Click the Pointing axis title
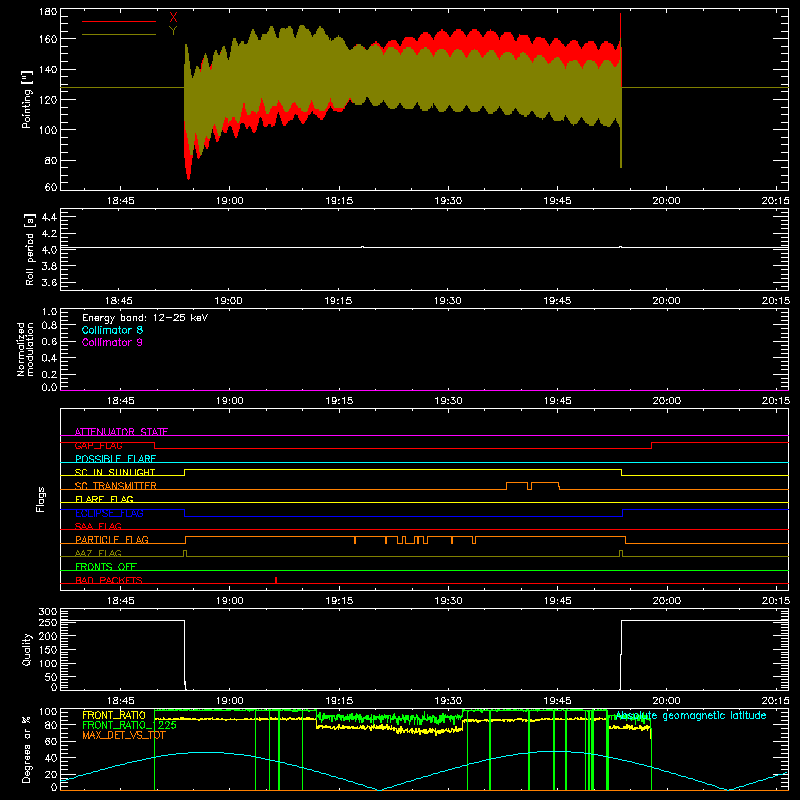Image resolution: width=800 pixels, height=800 pixels. [27, 99]
